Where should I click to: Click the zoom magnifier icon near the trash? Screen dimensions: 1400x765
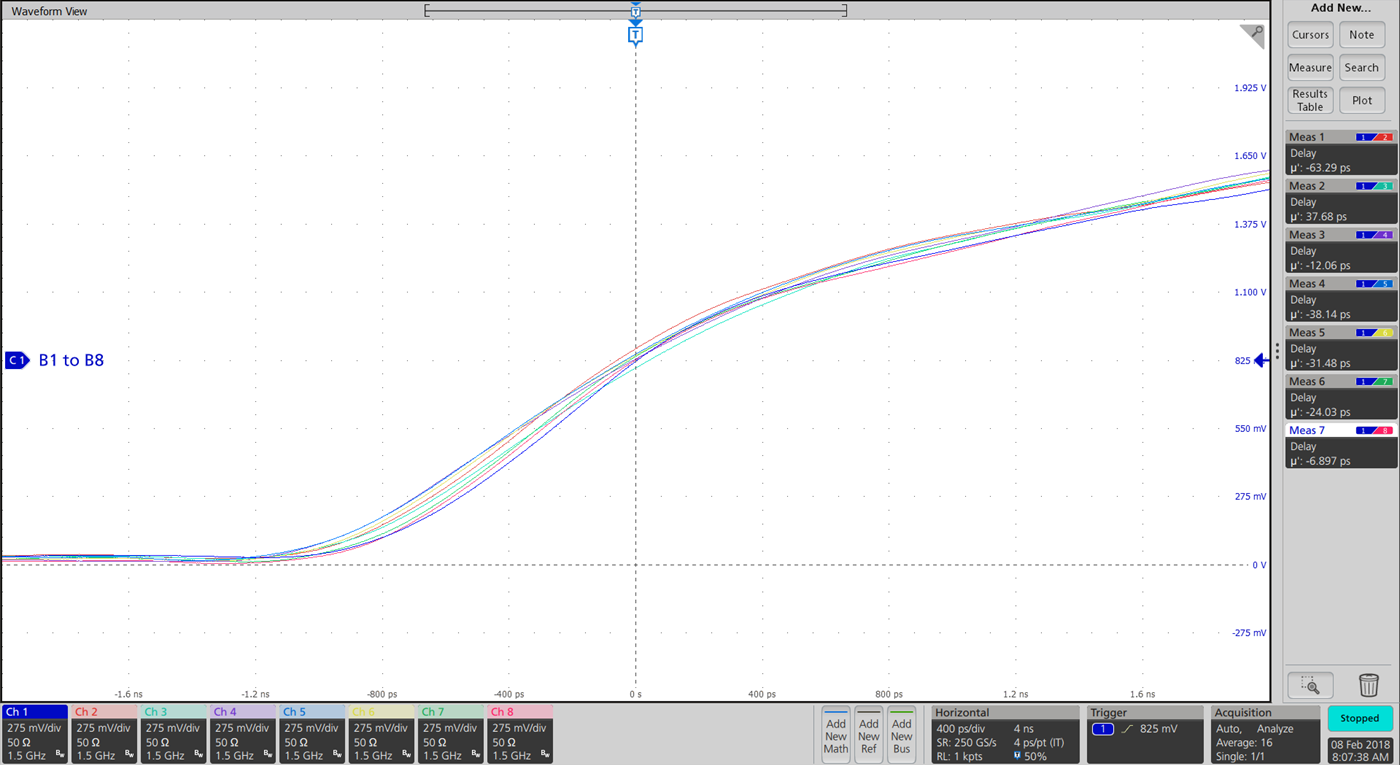[1310, 685]
